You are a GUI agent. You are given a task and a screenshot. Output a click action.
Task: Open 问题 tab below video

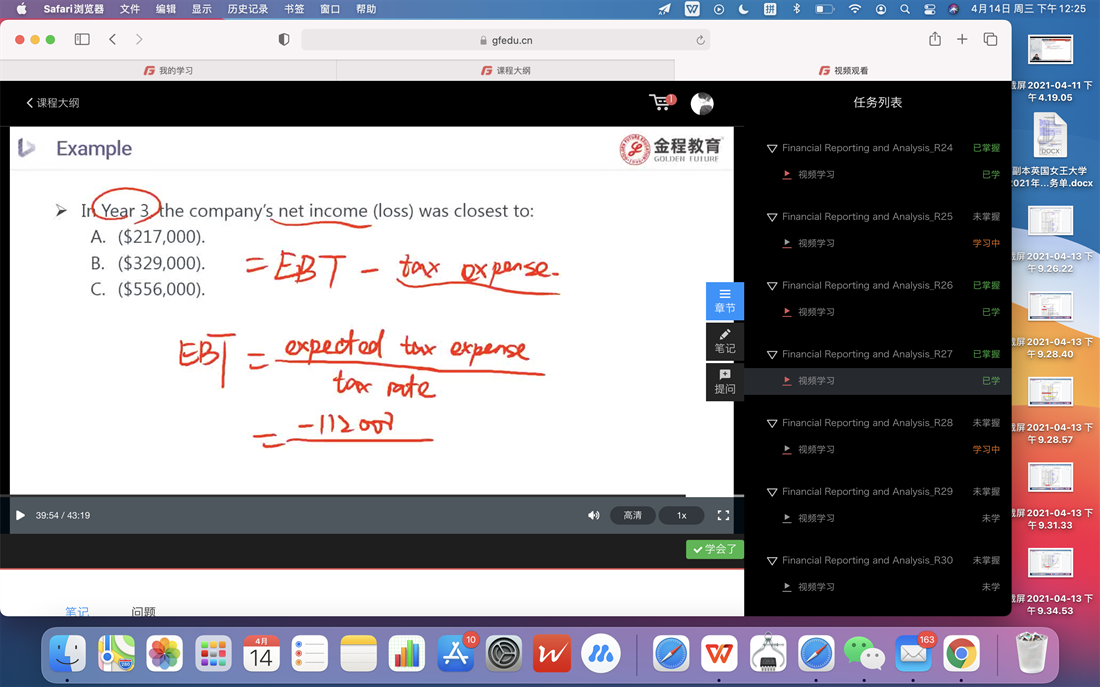(143, 612)
